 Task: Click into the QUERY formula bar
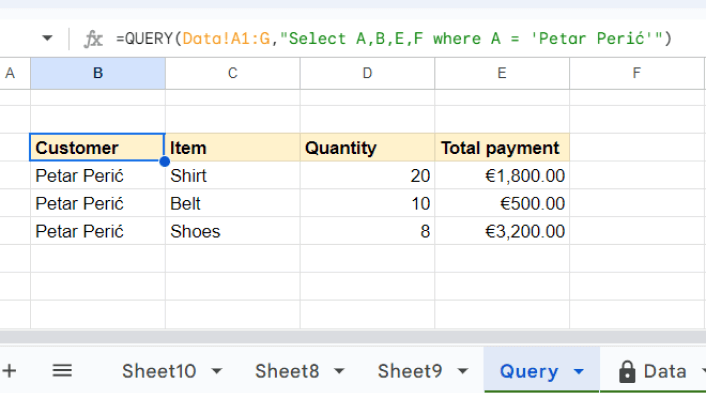click(x=394, y=39)
